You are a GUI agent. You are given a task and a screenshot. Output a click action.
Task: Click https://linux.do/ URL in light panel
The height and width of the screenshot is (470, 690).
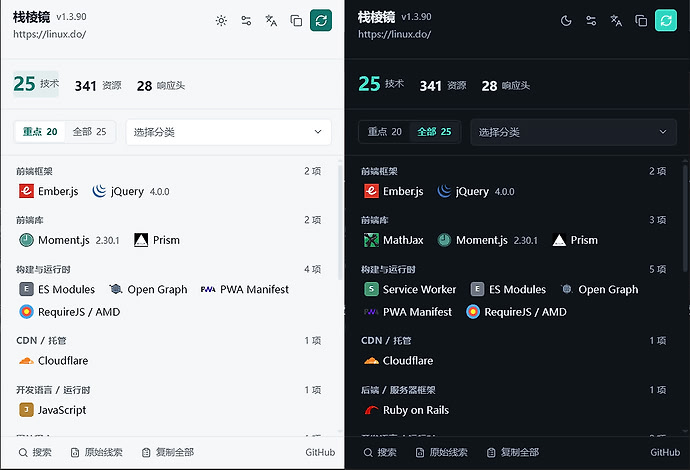click(x=49, y=34)
